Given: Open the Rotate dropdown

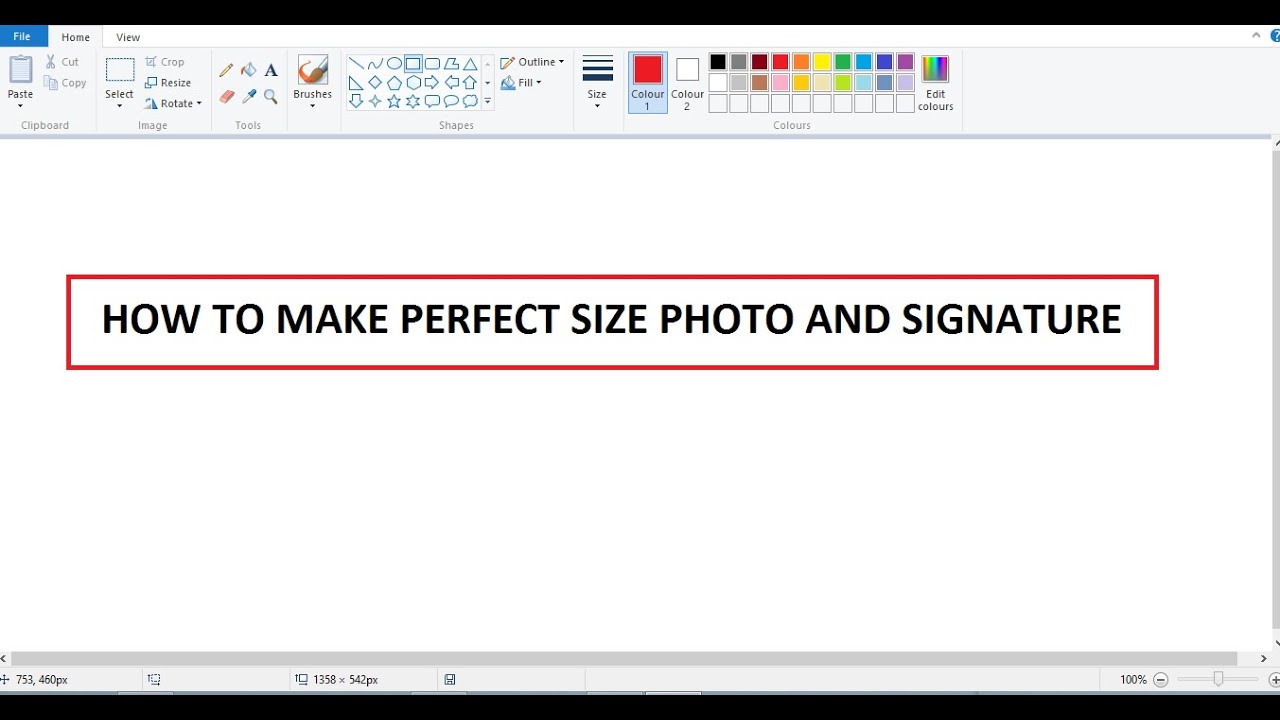Looking at the screenshot, I should click(x=173, y=103).
